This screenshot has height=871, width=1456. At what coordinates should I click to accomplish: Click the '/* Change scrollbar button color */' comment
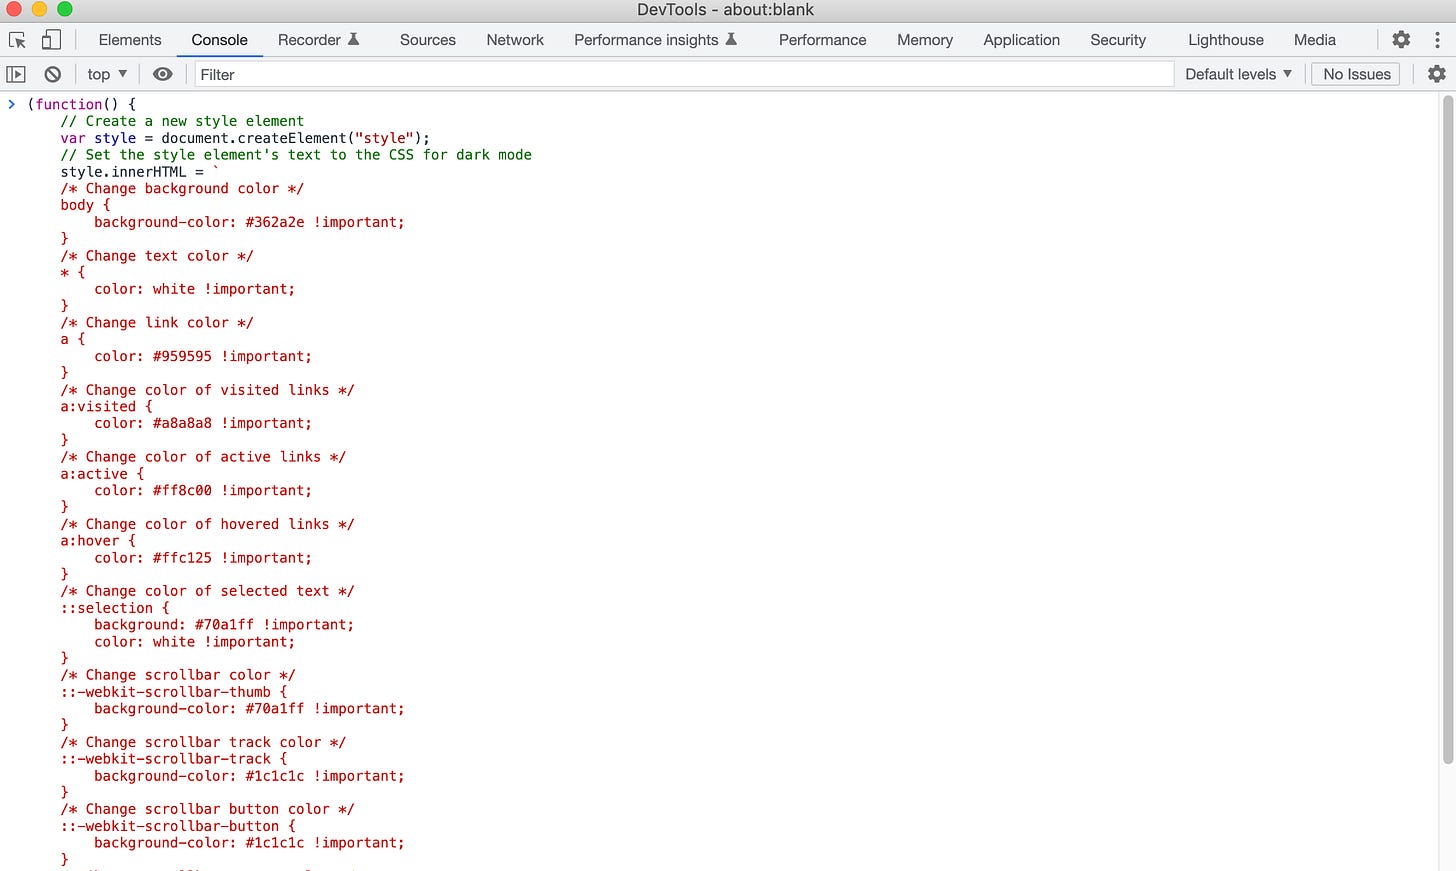tap(207, 809)
